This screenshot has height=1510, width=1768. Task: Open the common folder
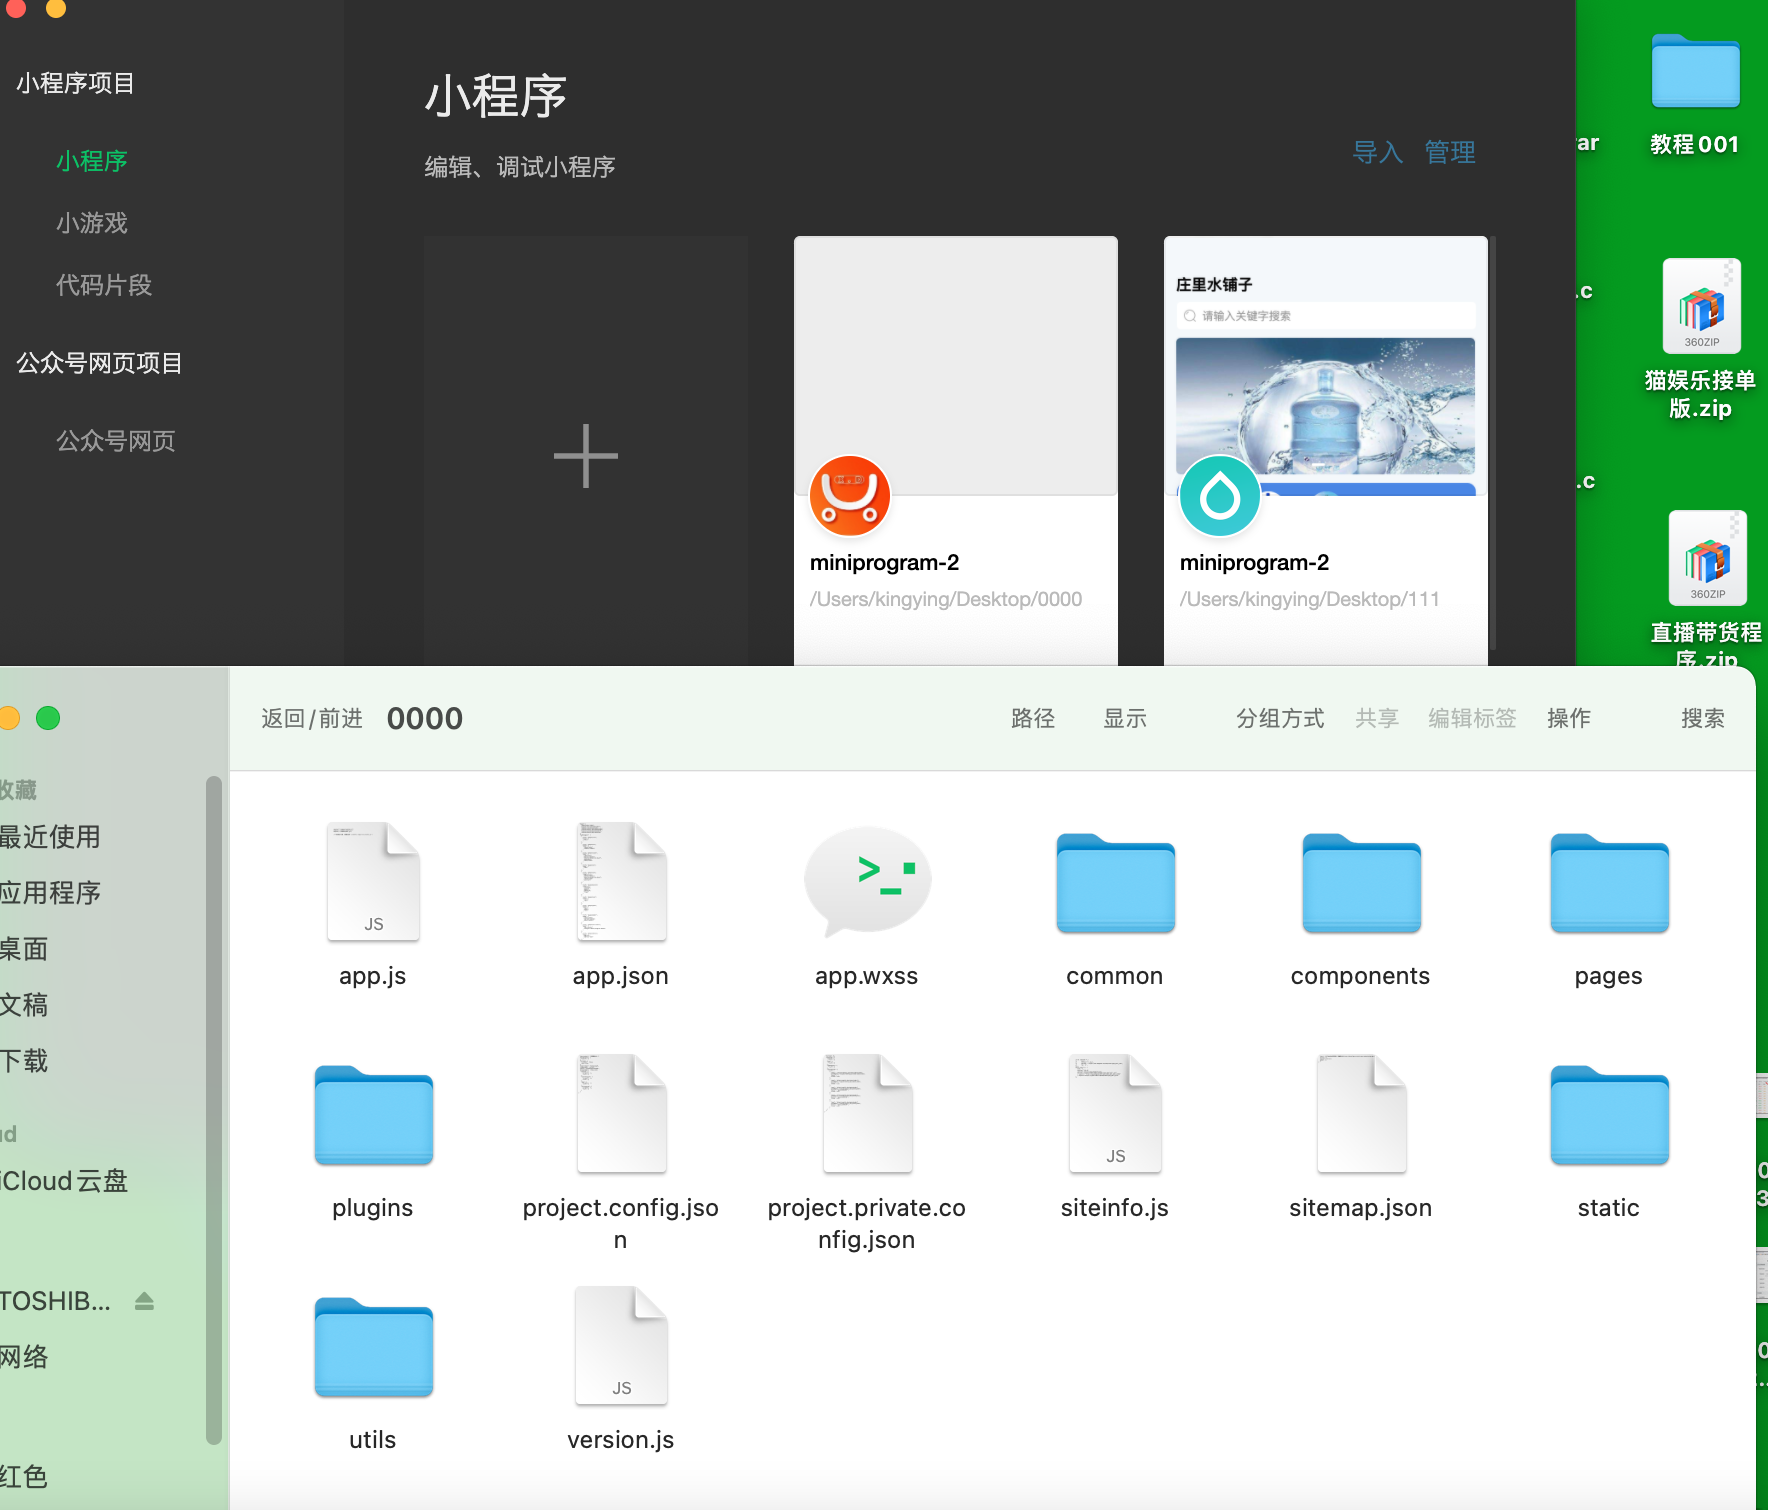point(1114,884)
